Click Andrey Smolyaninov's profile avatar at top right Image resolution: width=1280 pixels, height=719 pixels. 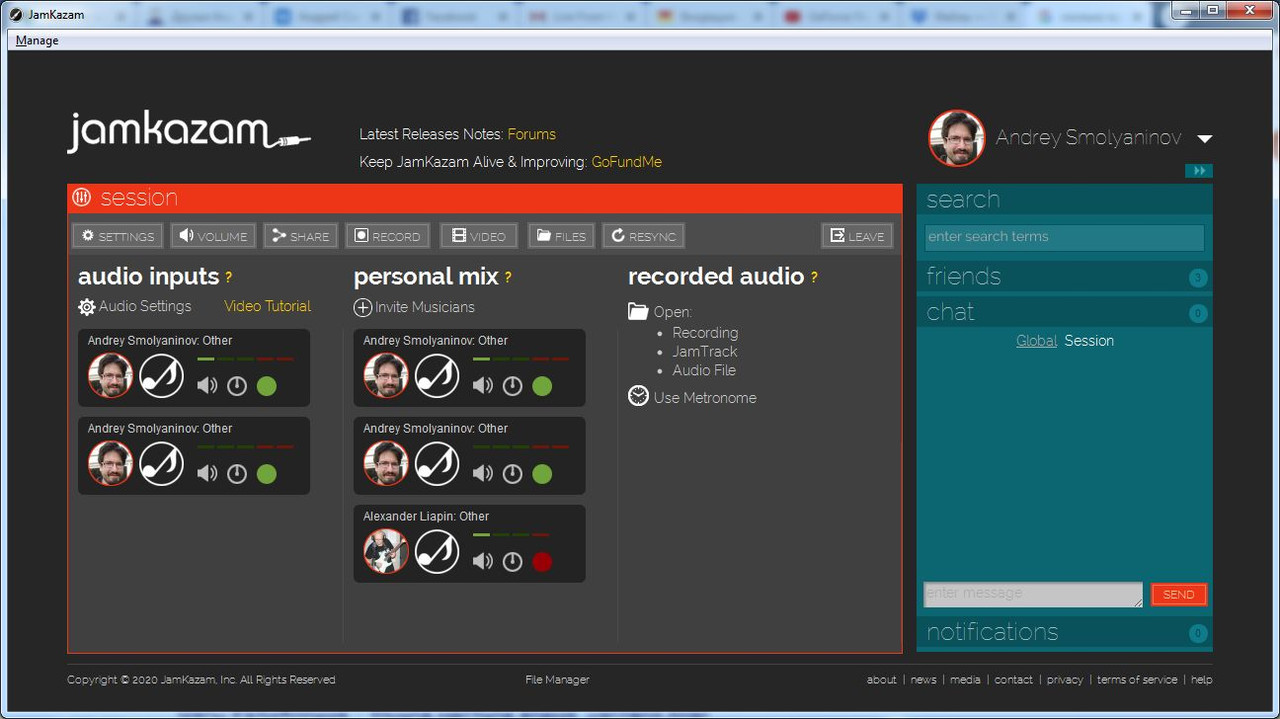pos(957,138)
